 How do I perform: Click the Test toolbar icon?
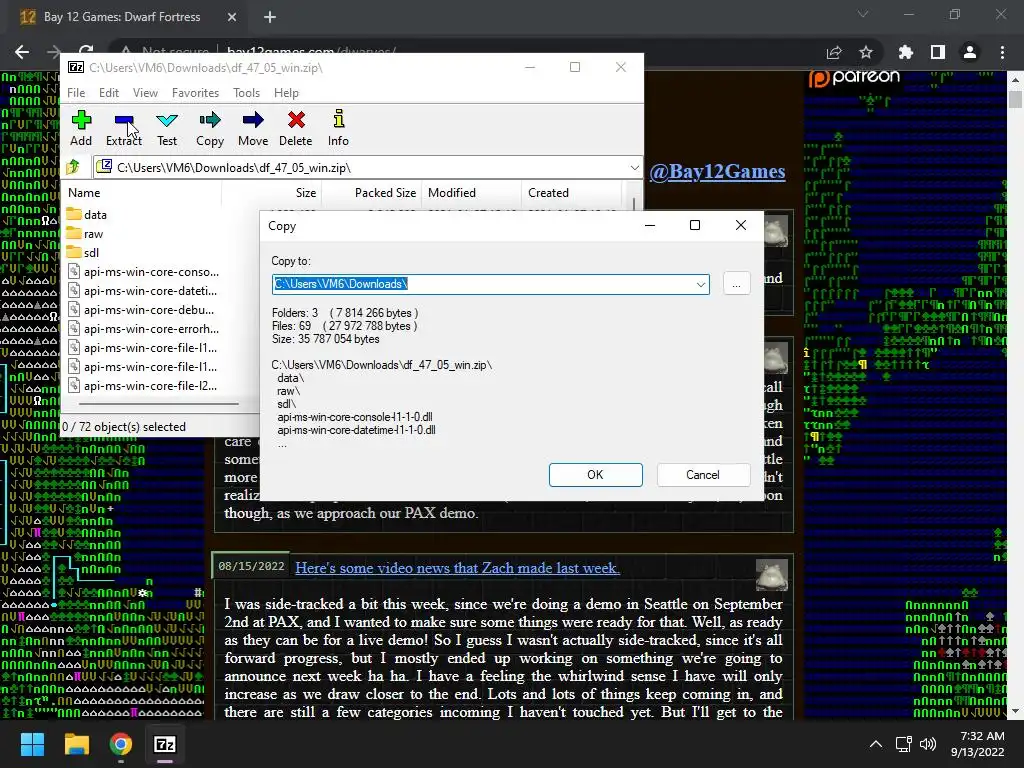(x=167, y=128)
